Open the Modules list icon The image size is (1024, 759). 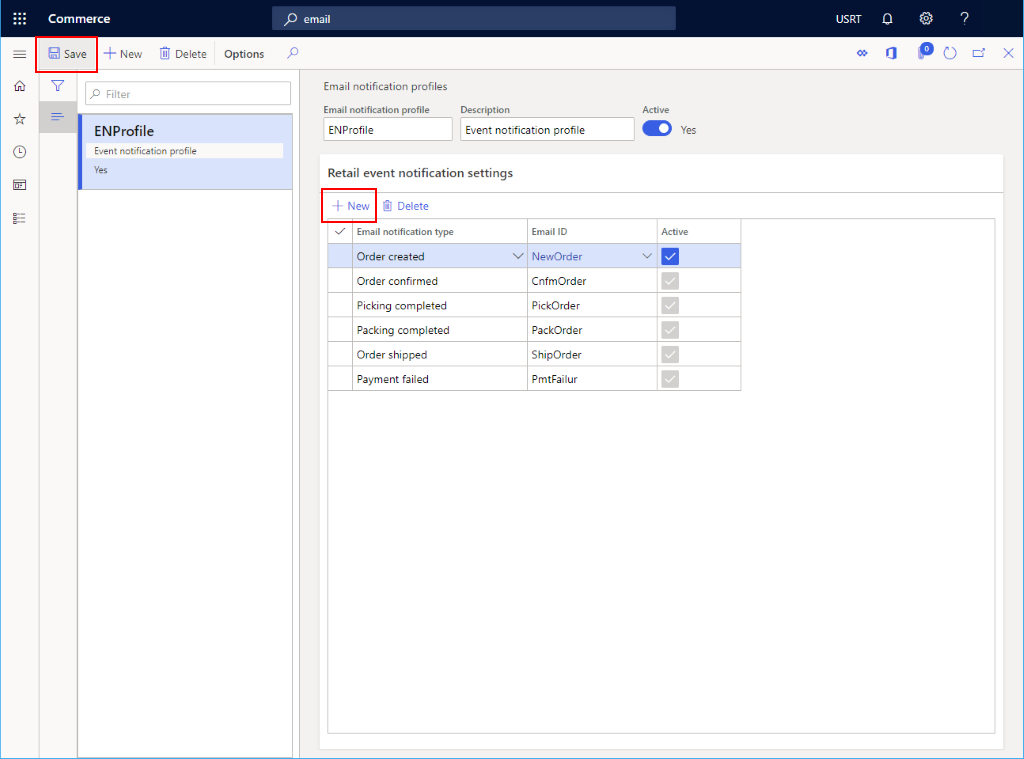tap(19, 217)
